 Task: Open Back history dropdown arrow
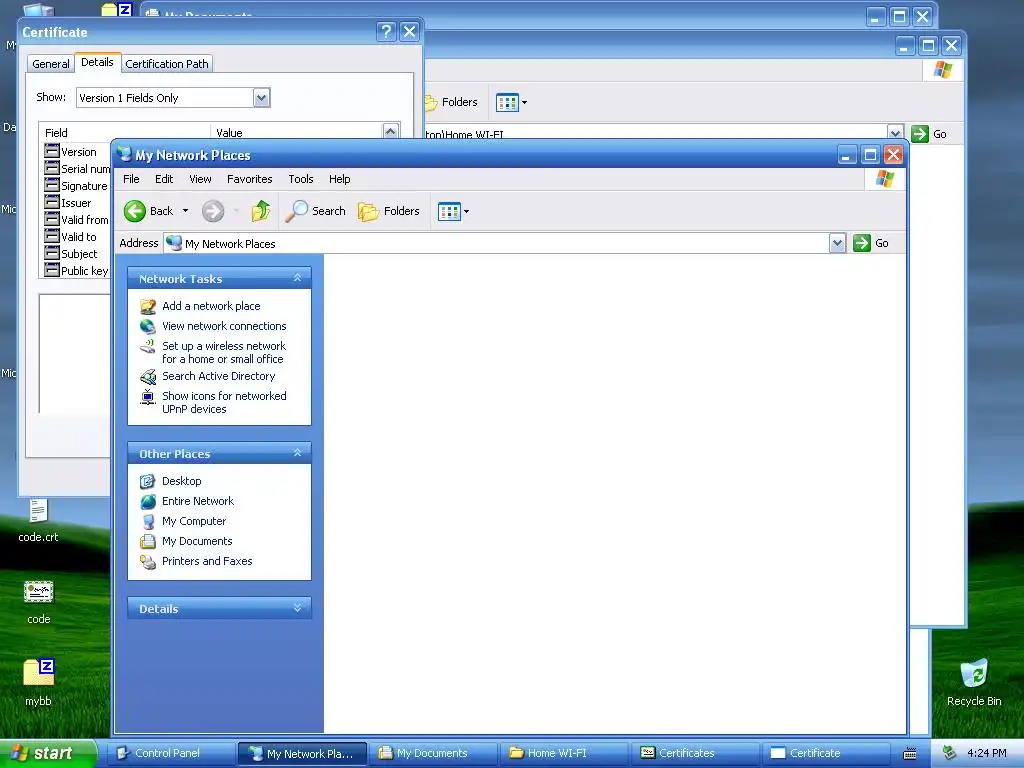tap(185, 211)
